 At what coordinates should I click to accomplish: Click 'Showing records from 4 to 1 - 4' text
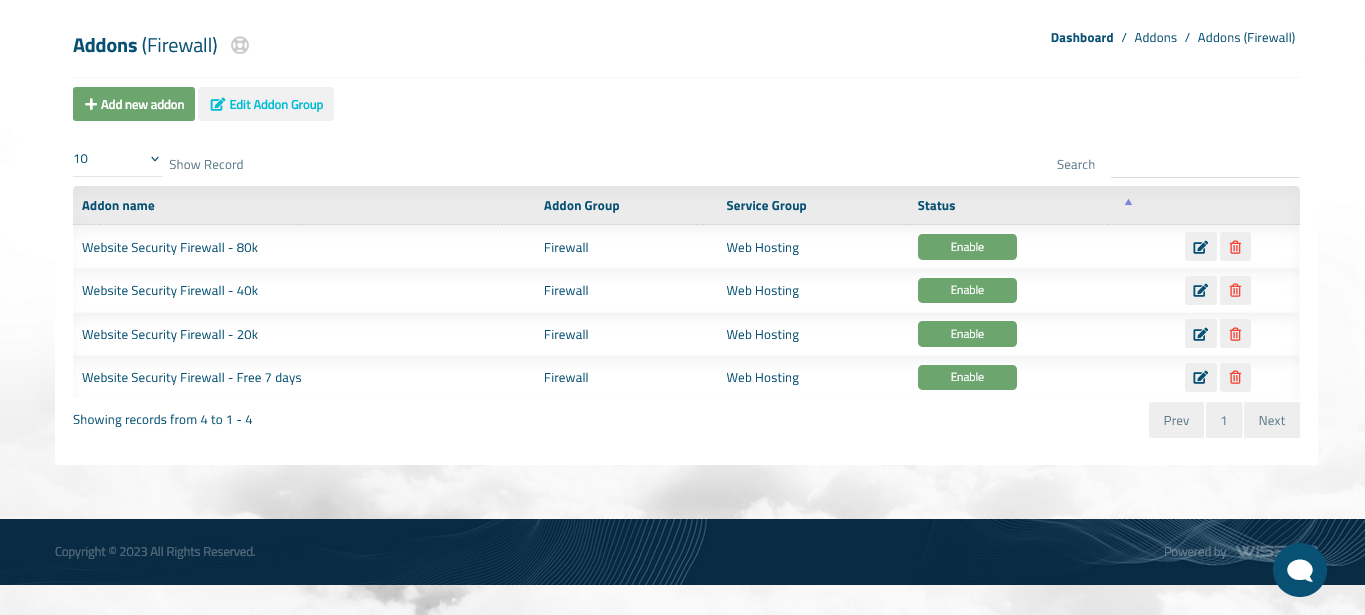click(163, 420)
